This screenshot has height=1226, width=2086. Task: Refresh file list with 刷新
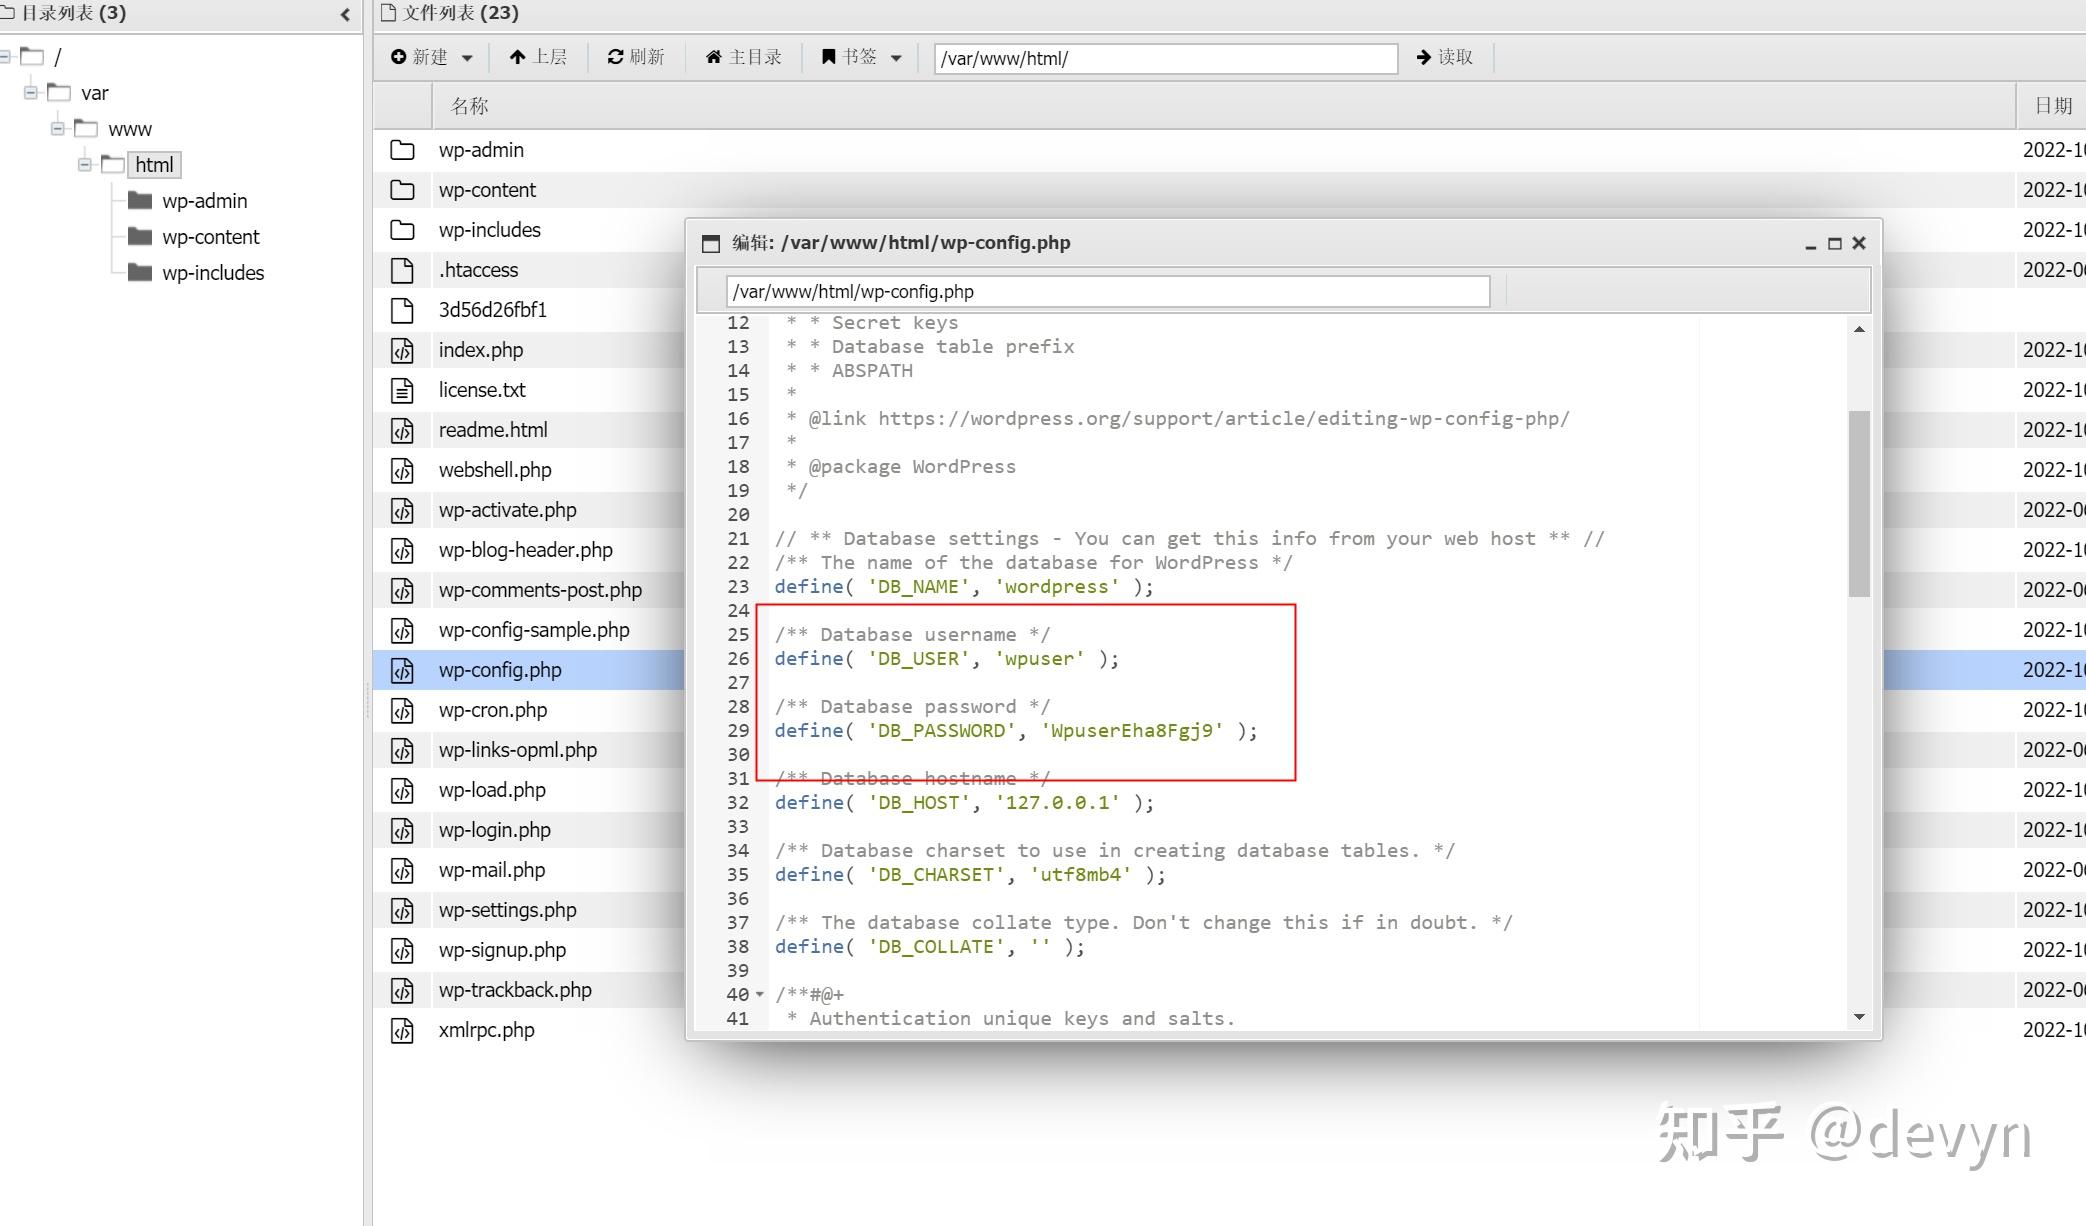636,57
